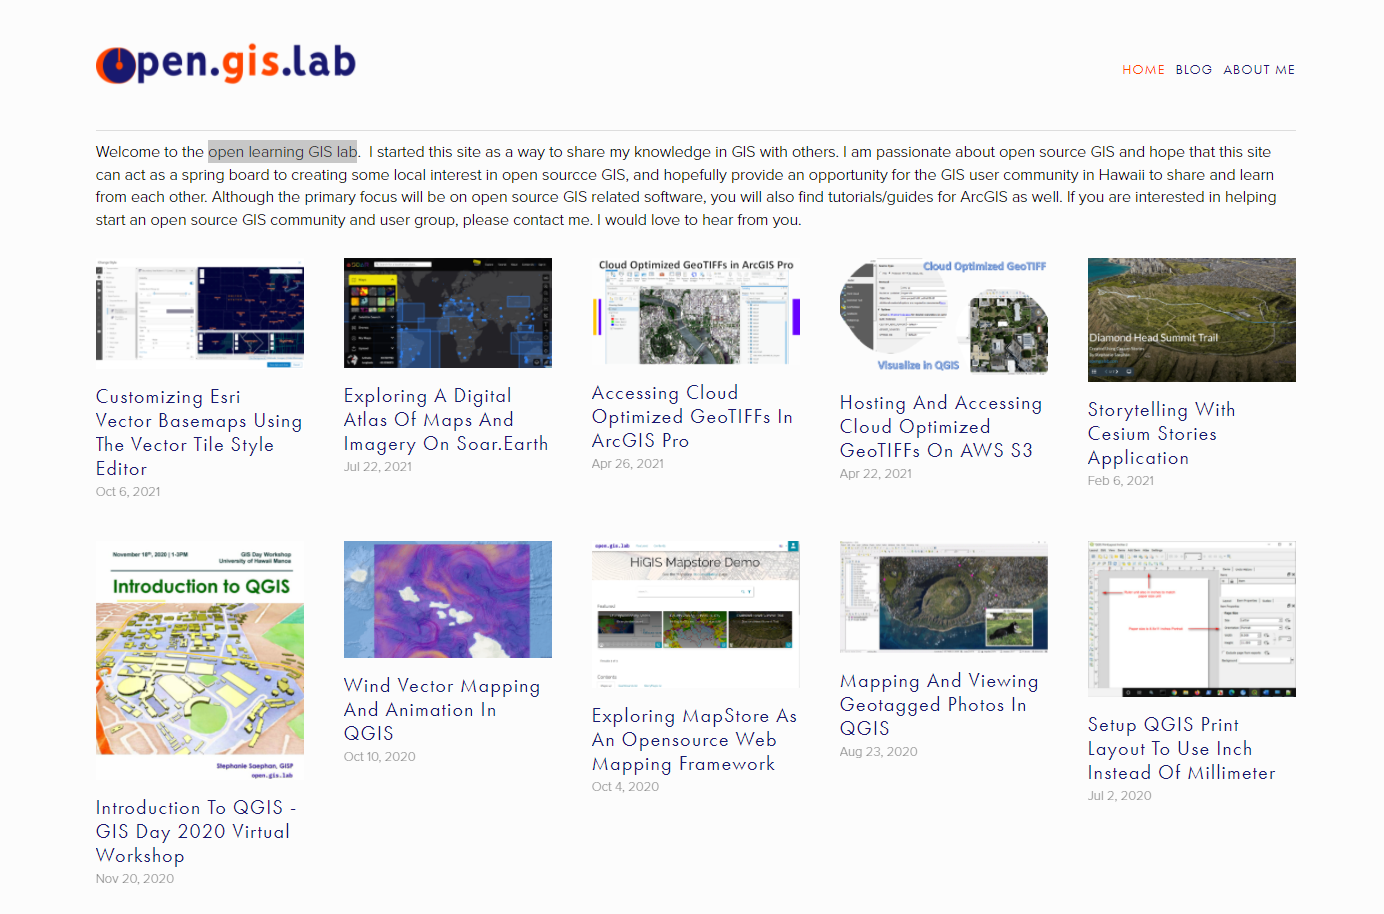The width and height of the screenshot is (1384, 914).
Task: Click the Jul 22, 2021 post date
Action: [378, 467]
